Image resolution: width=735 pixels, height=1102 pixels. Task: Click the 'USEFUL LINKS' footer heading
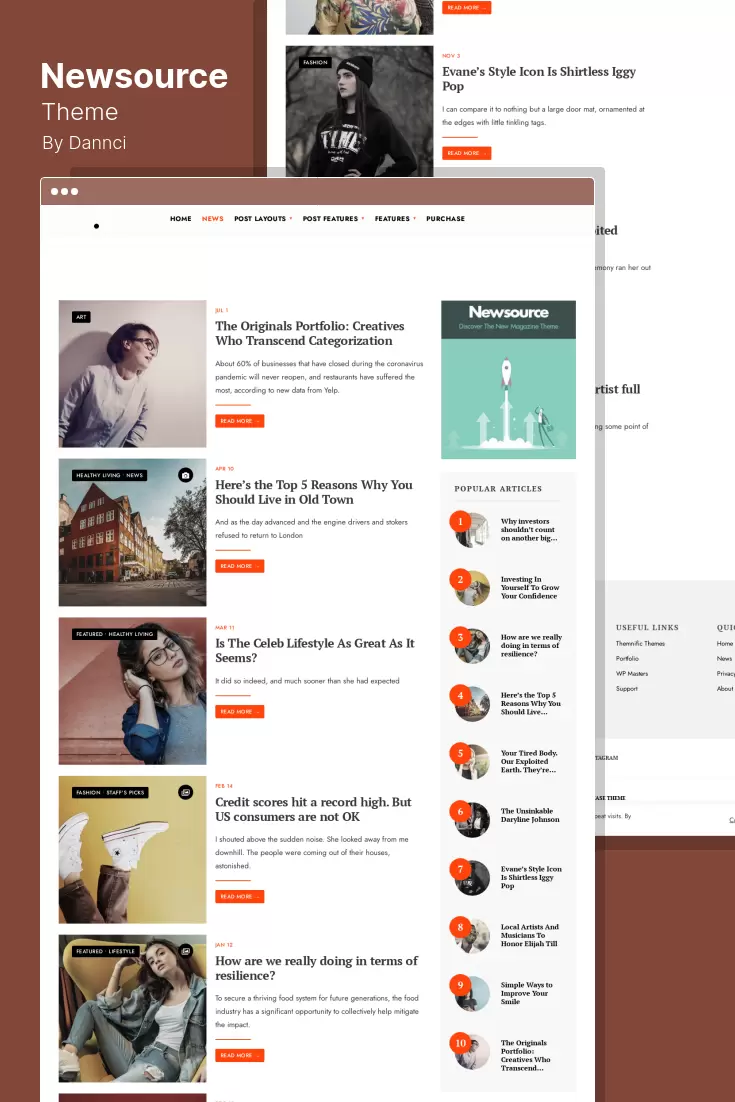point(647,628)
